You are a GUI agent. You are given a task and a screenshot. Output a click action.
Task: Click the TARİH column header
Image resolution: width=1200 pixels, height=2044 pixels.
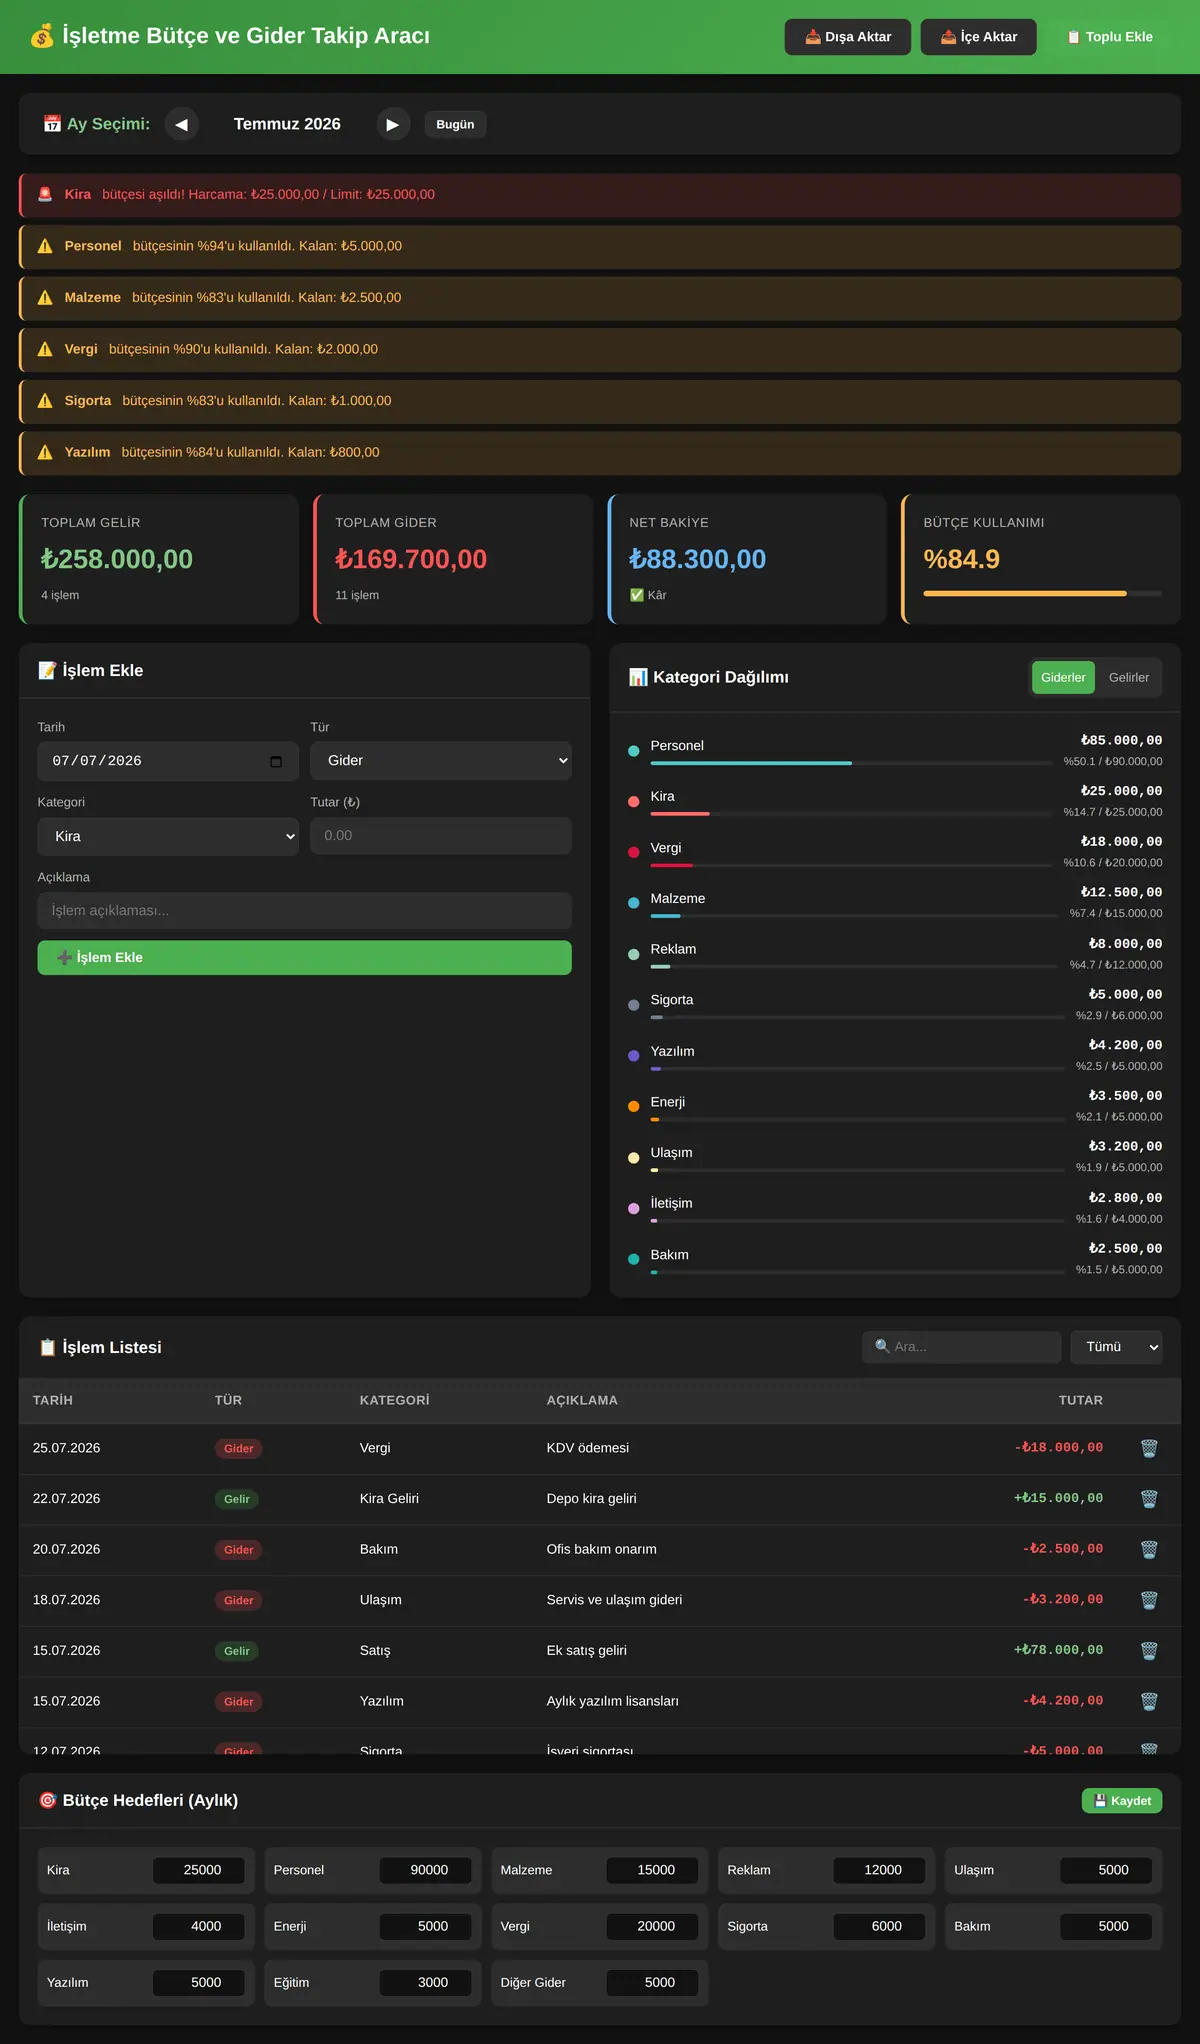pos(53,1400)
